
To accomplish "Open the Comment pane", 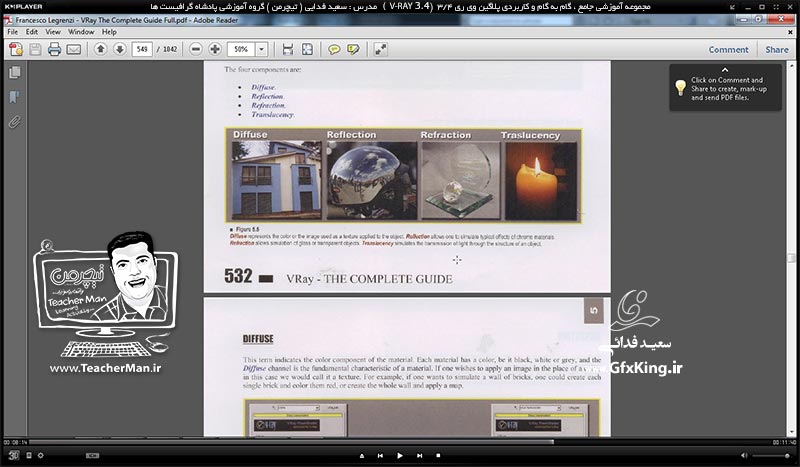I will coord(728,50).
